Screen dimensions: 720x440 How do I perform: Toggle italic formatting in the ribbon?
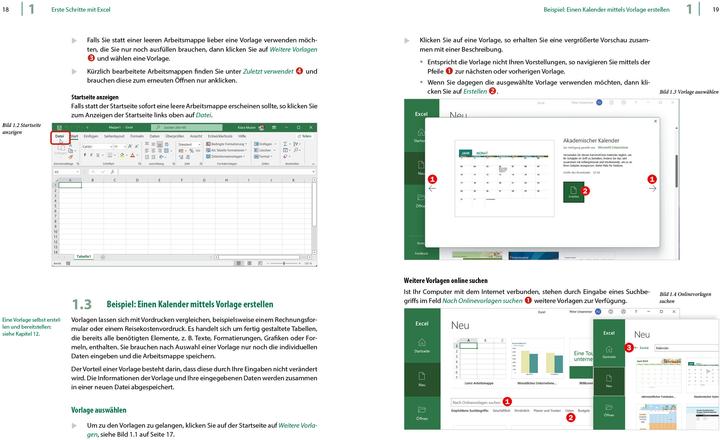click(x=91, y=155)
